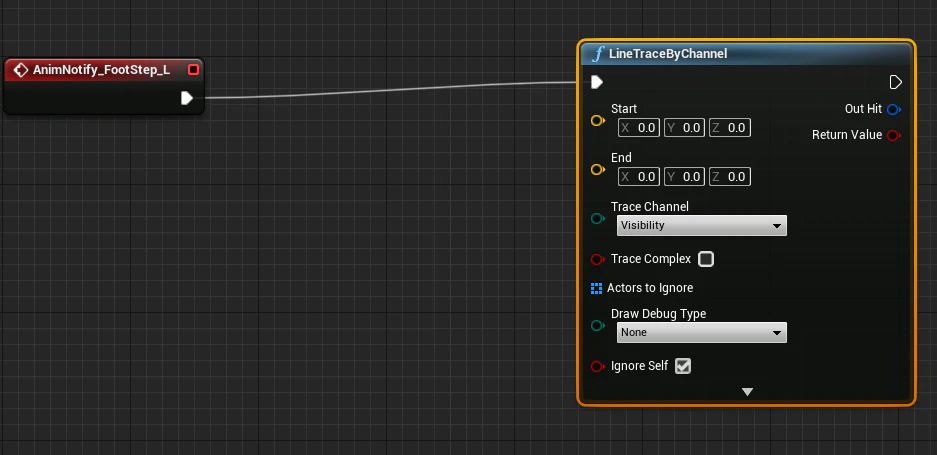
Task: Edit the End Y value field
Action: [684, 177]
